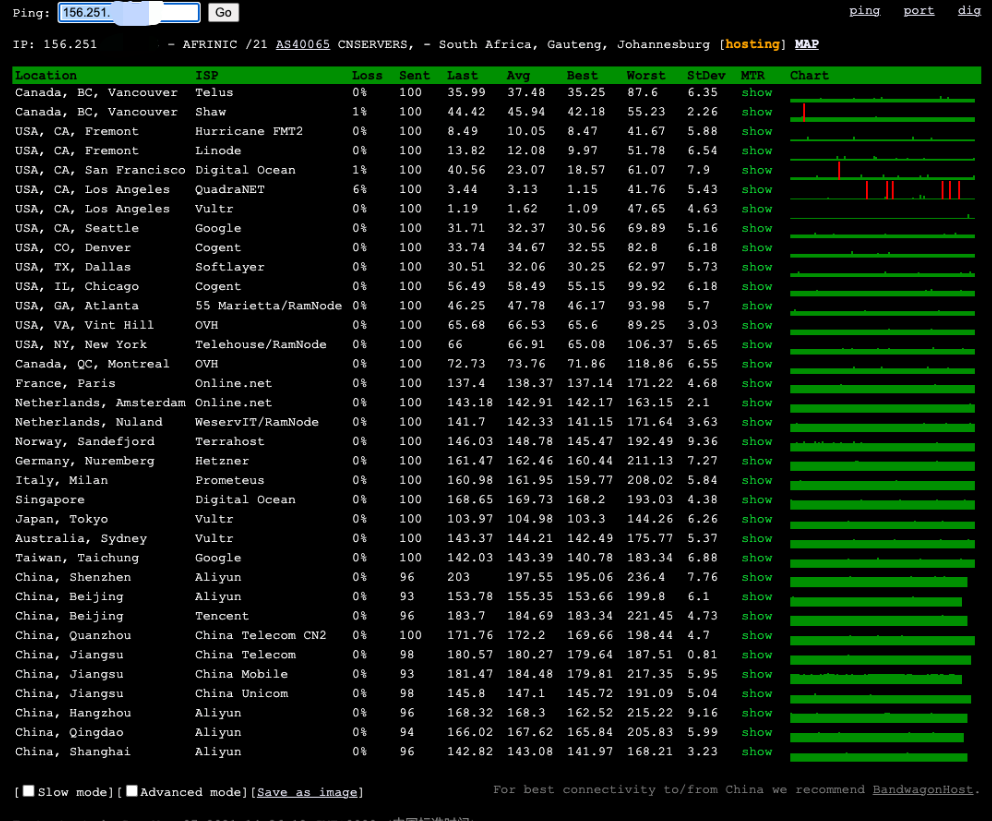Show MTR for Singapore Digital Ocean row
The image size is (992, 821).
click(757, 500)
